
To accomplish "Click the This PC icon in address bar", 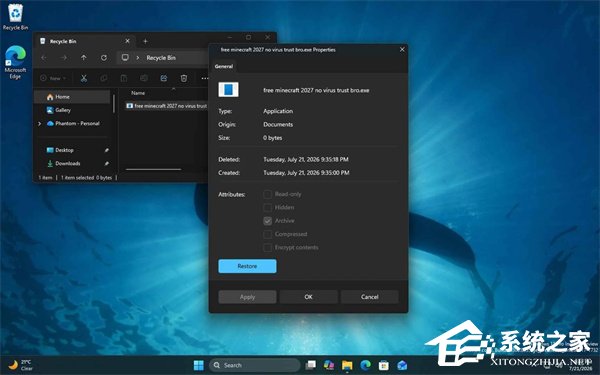I will pyautogui.click(x=125, y=58).
